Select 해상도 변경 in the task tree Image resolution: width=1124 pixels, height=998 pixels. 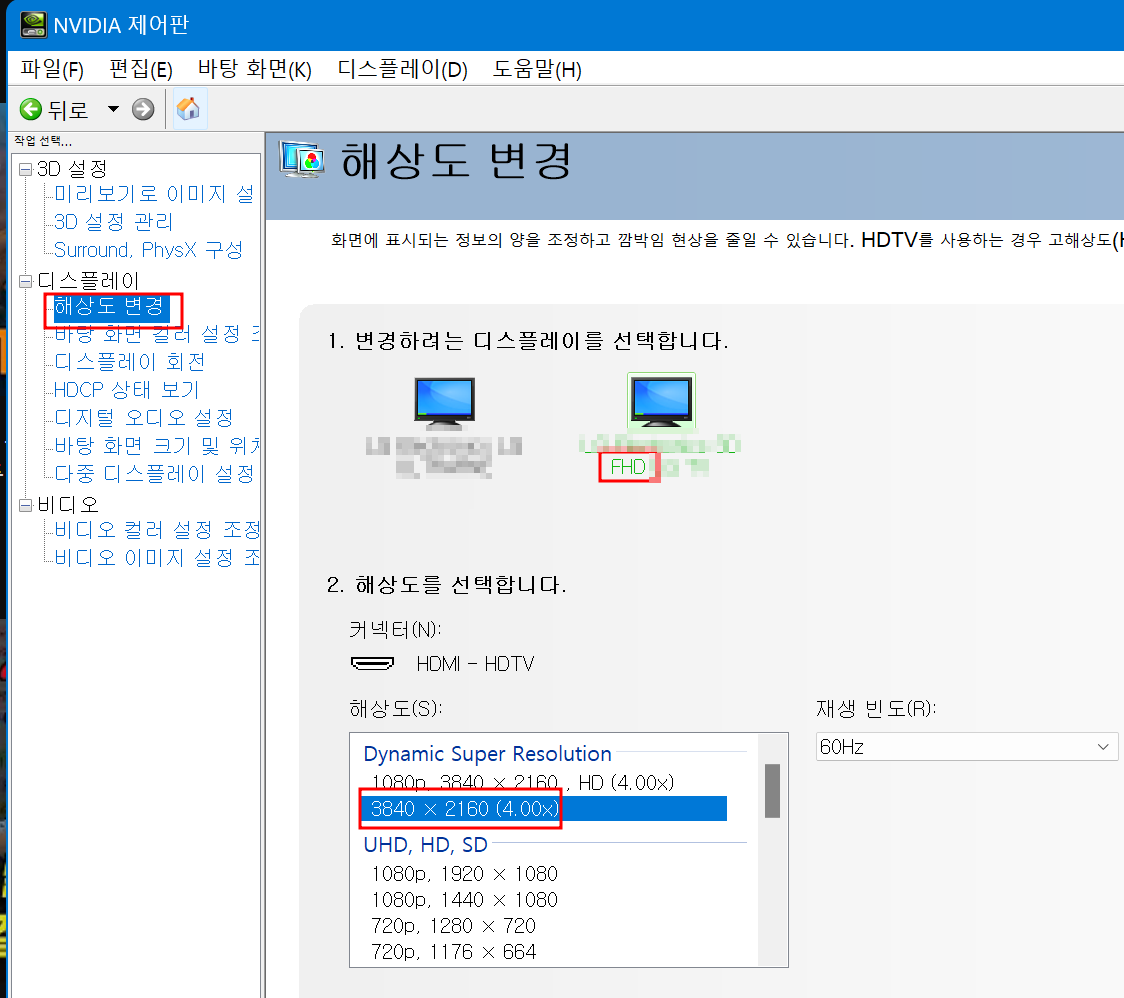[x=112, y=306]
